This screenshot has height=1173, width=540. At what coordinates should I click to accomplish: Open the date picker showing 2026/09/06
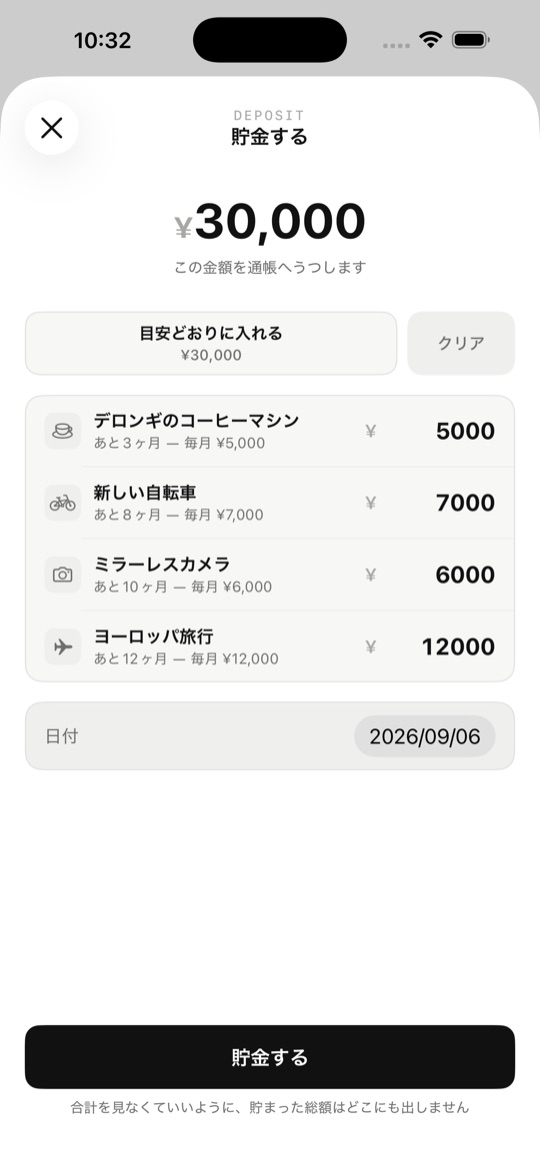pos(425,736)
